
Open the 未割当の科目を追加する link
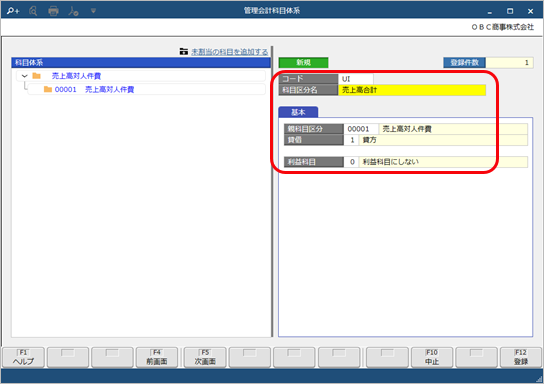229,52
